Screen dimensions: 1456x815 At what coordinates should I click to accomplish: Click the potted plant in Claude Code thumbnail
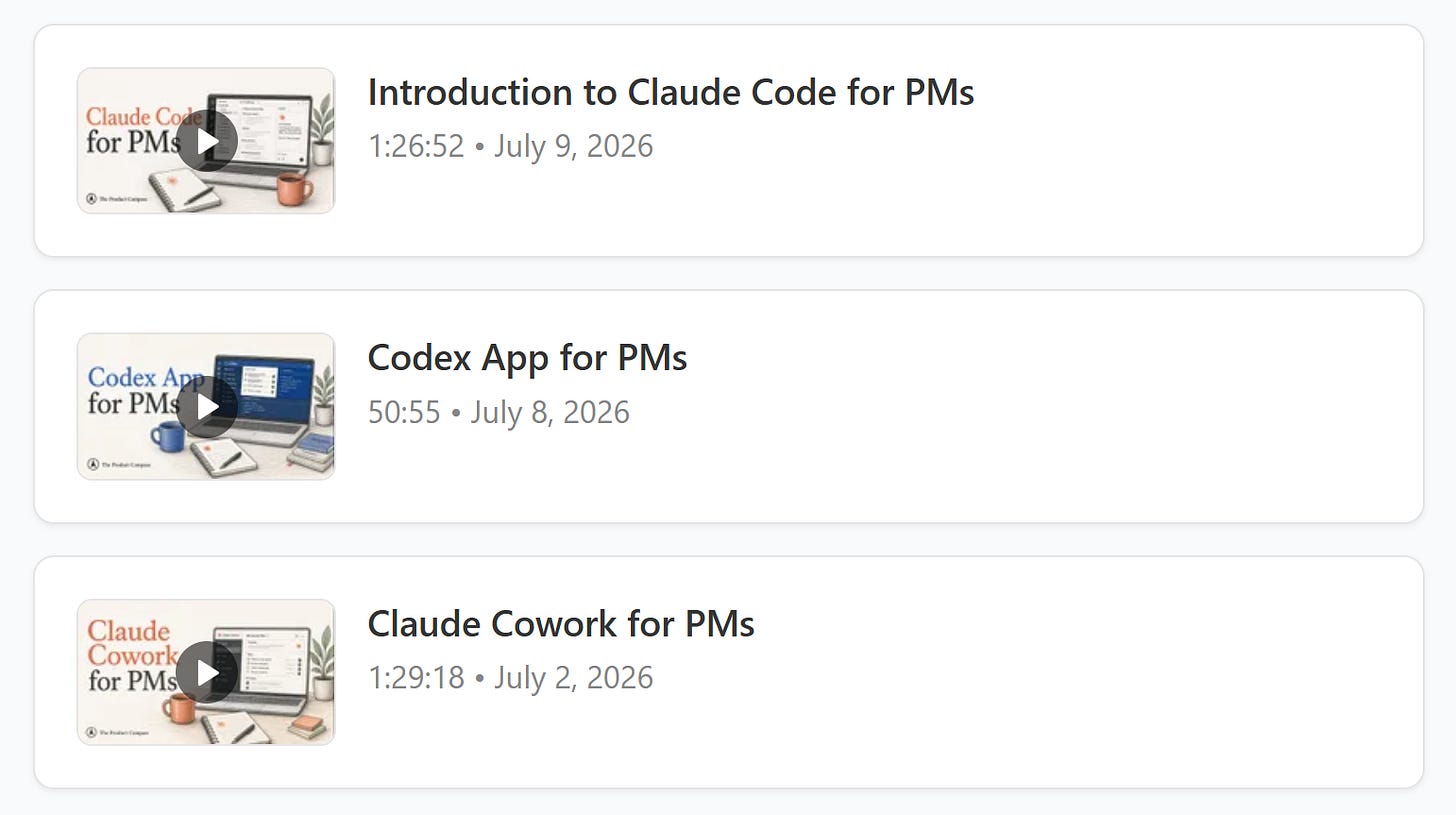(x=320, y=134)
